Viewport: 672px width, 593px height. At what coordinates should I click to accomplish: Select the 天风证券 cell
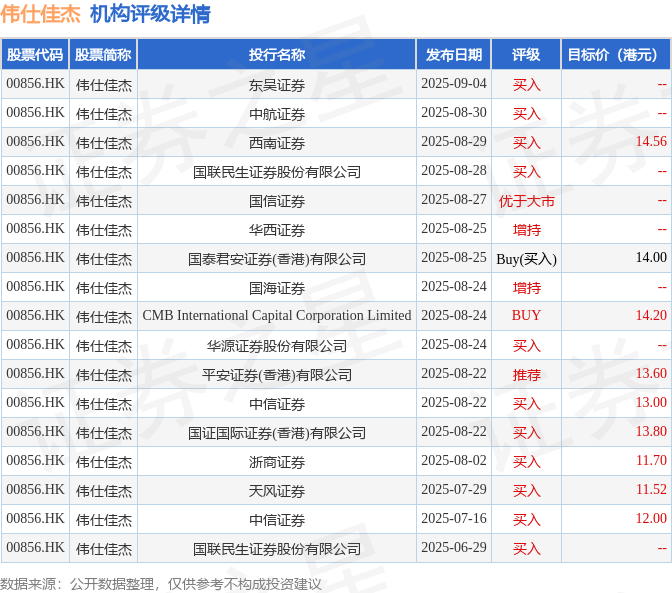click(x=277, y=491)
